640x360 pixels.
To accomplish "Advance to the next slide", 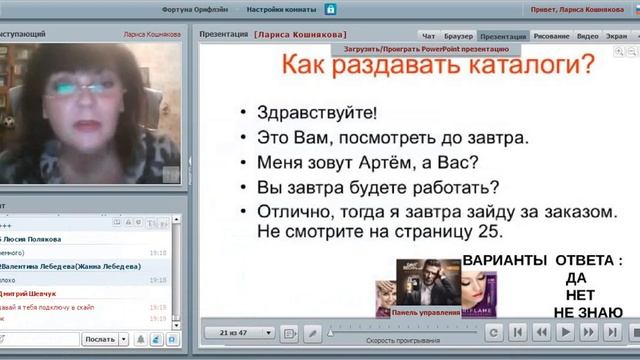I will pos(589,333).
